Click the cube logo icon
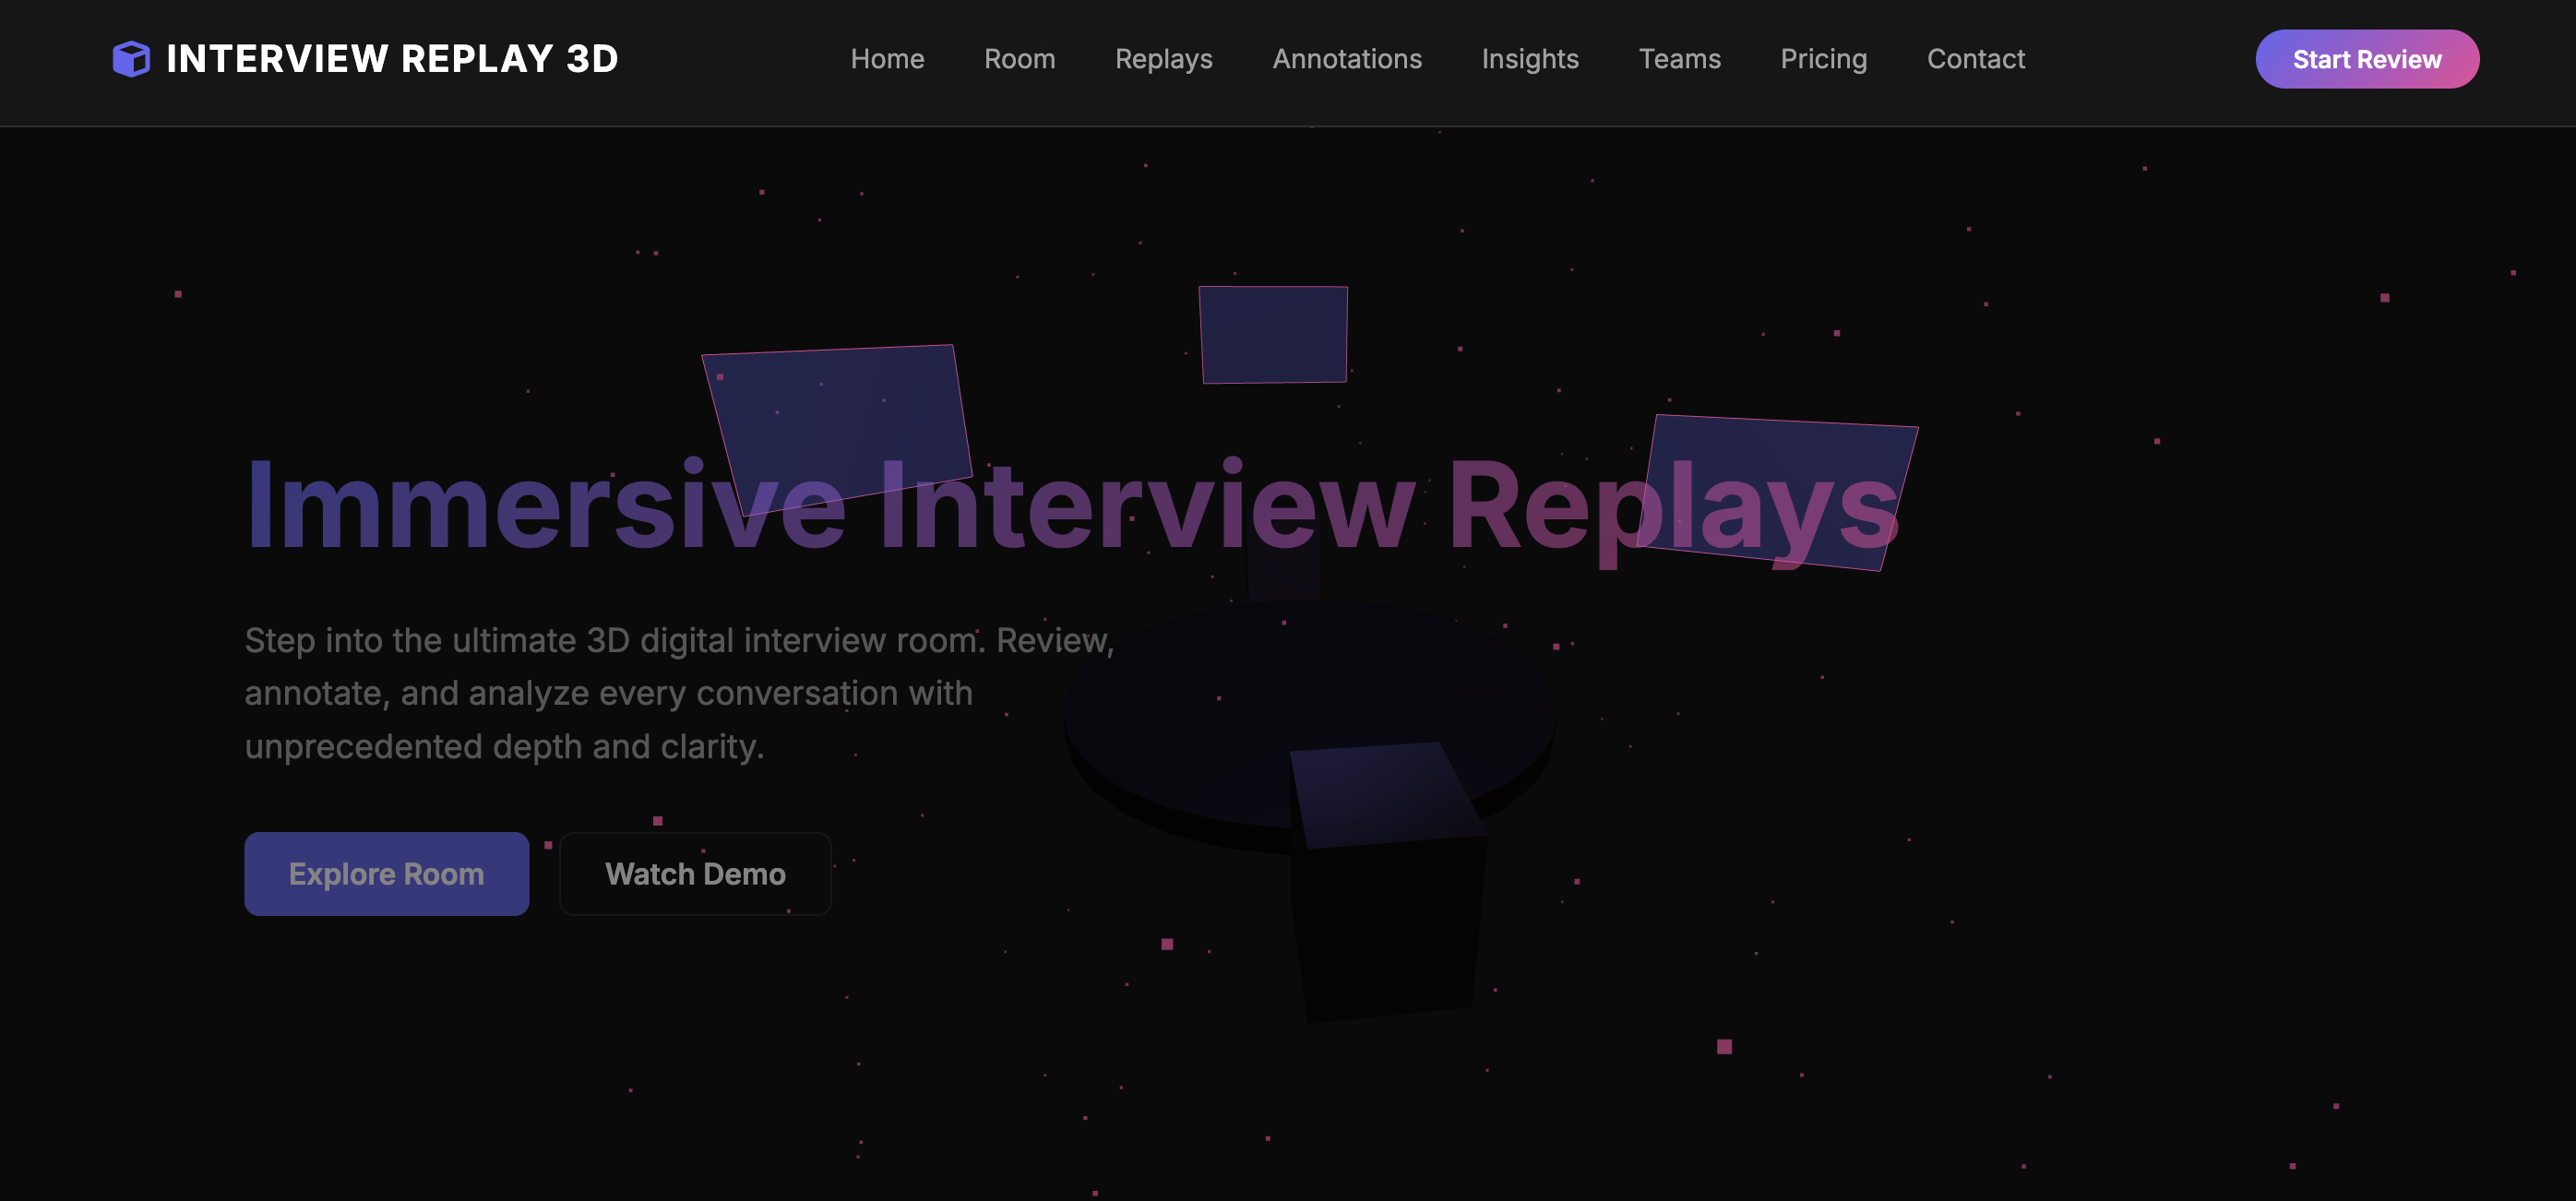This screenshot has height=1201, width=2576. 131,59
